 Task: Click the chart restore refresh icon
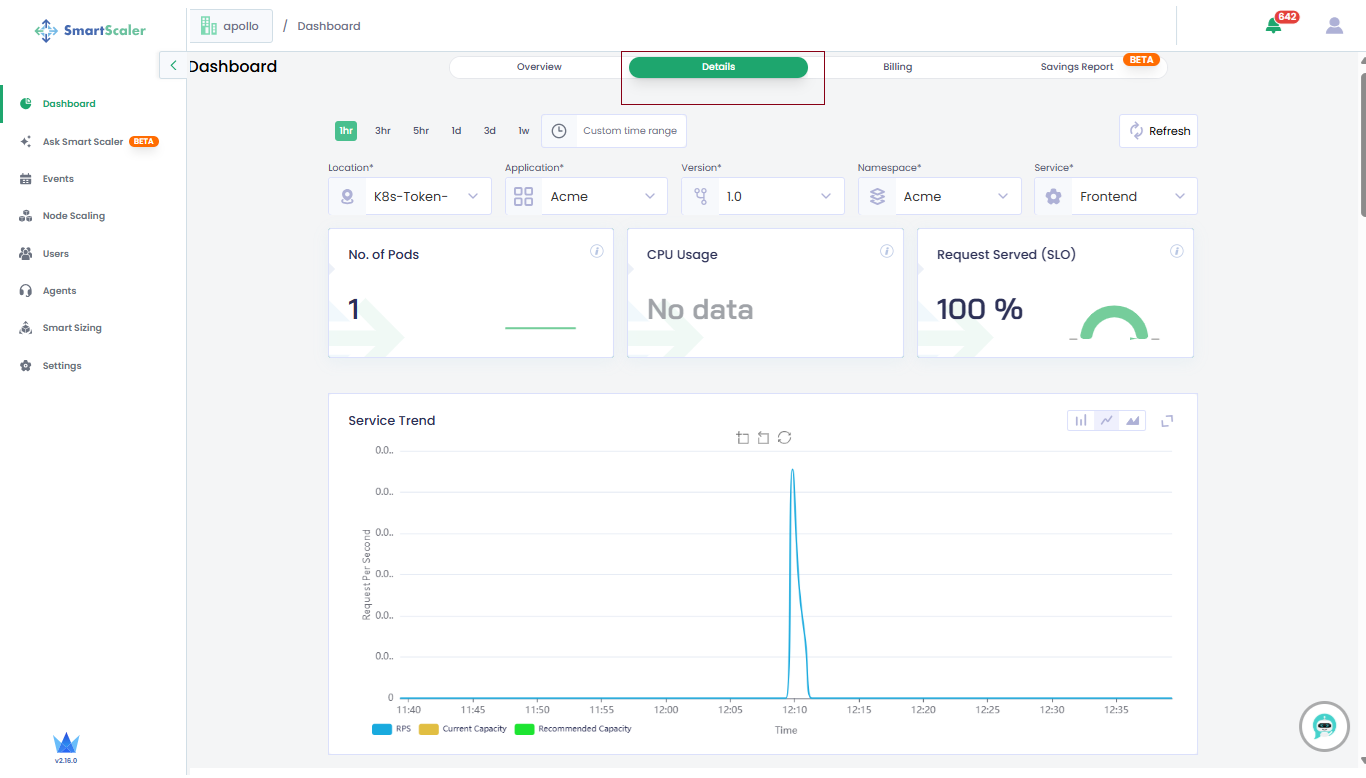785,438
